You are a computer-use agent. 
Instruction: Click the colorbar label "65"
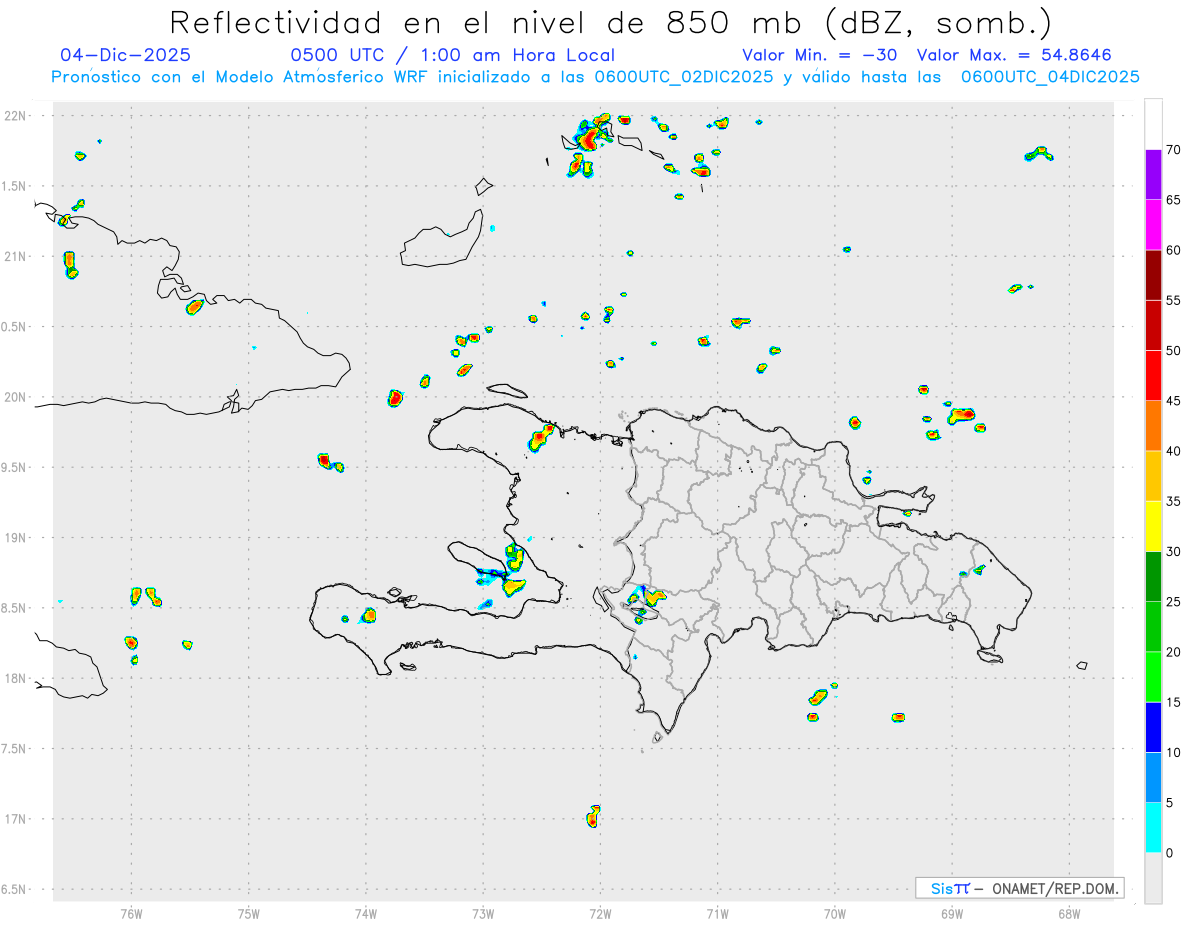coord(1174,200)
